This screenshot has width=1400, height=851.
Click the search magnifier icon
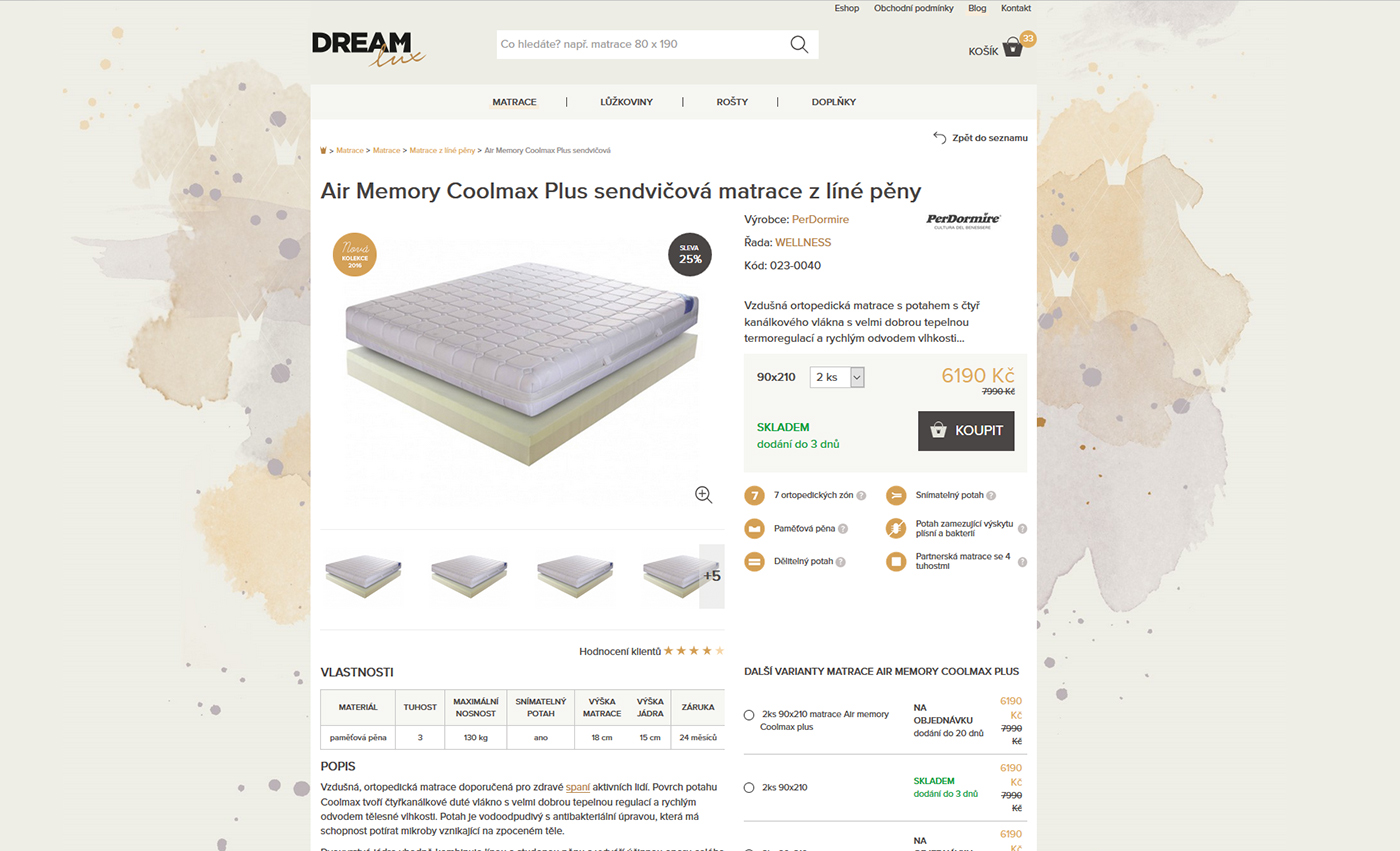[x=799, y=44]
